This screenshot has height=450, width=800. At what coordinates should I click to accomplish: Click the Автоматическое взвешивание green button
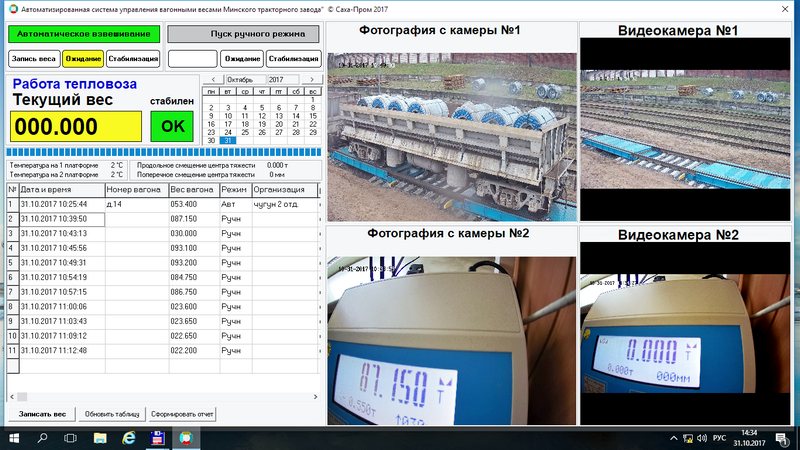click(84, 34)
